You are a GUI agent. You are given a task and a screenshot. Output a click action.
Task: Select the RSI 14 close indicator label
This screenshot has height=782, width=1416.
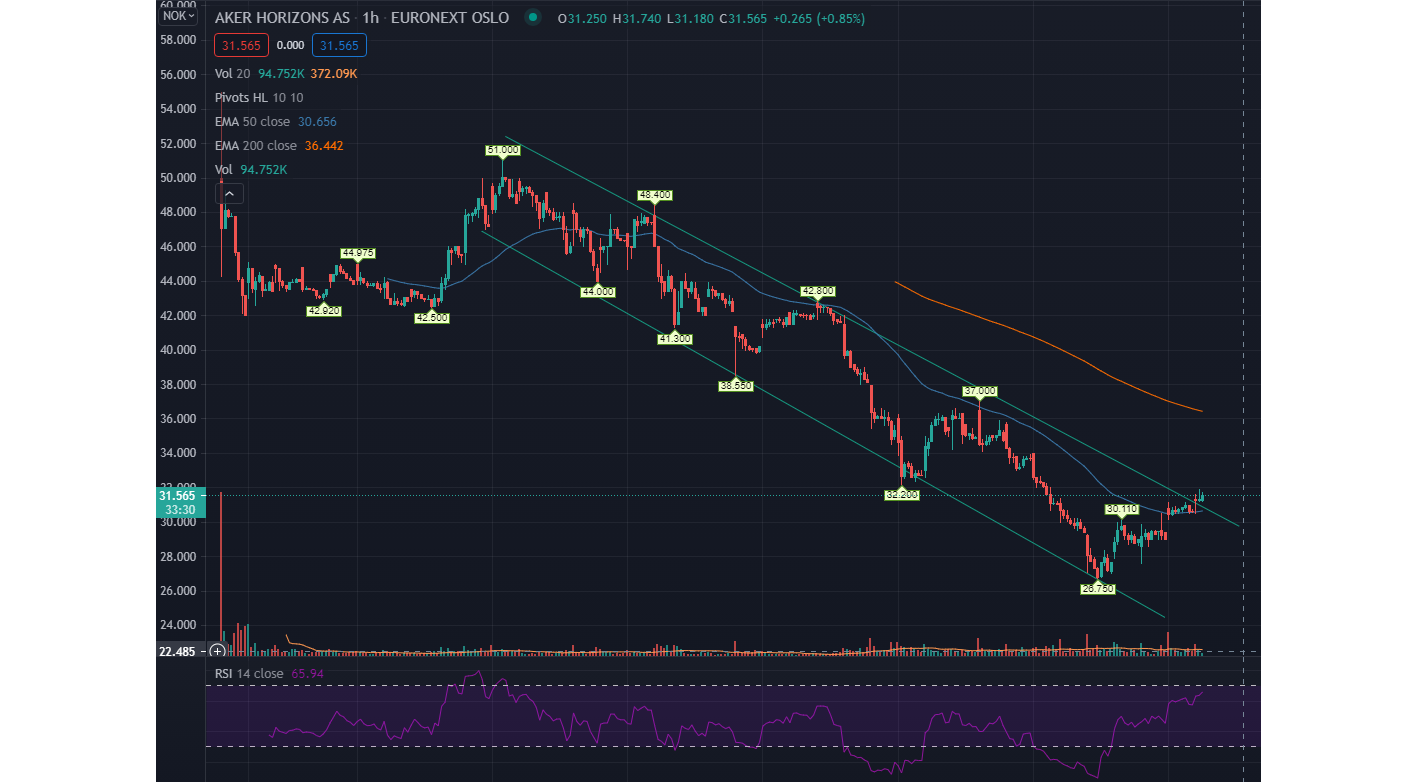249,673
